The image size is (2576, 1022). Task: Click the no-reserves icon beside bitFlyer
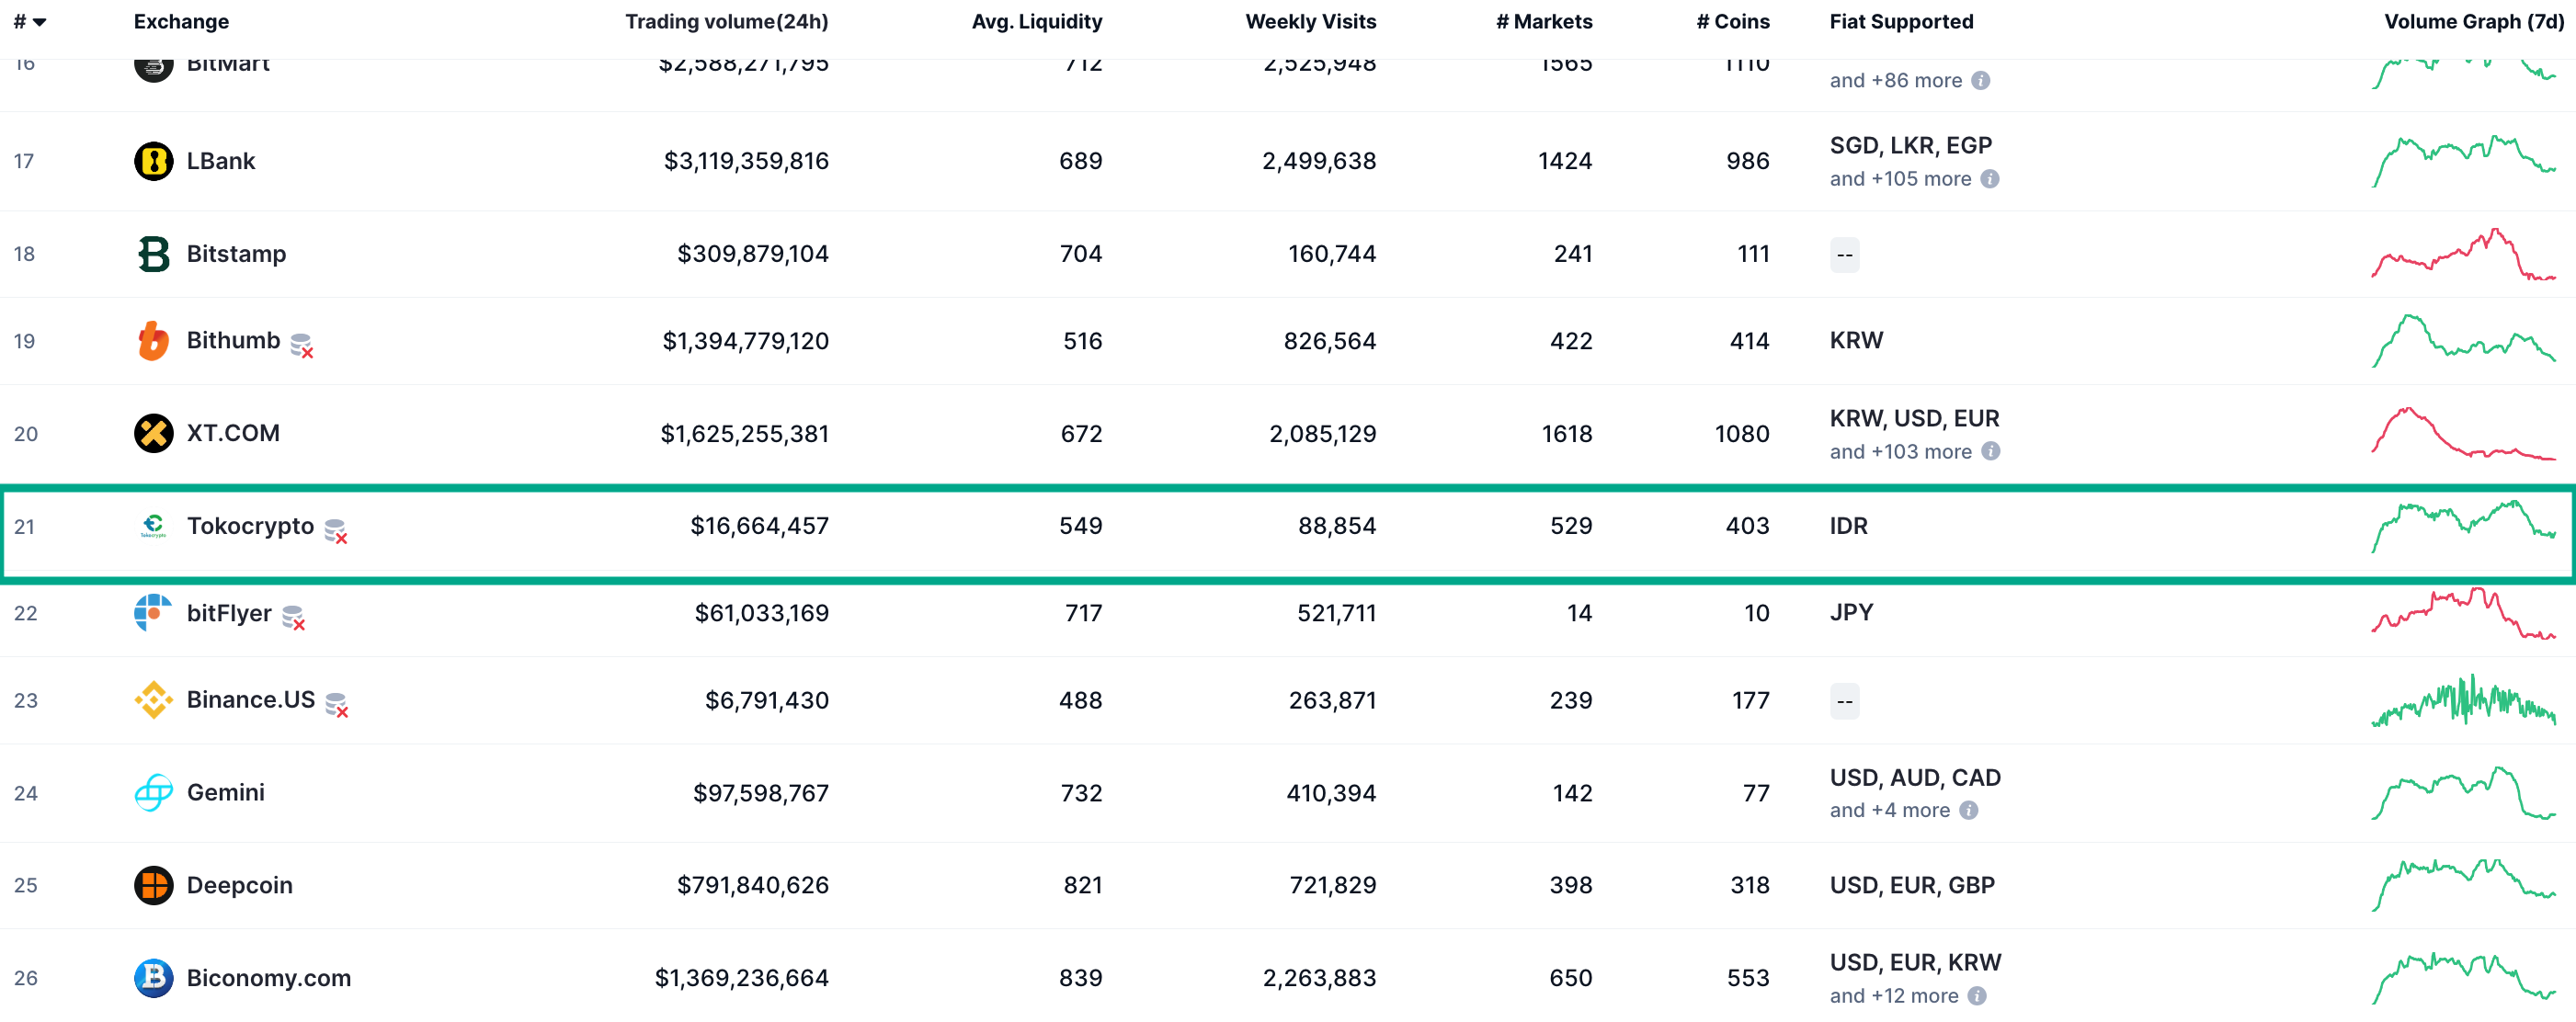[x=294, y=618]
